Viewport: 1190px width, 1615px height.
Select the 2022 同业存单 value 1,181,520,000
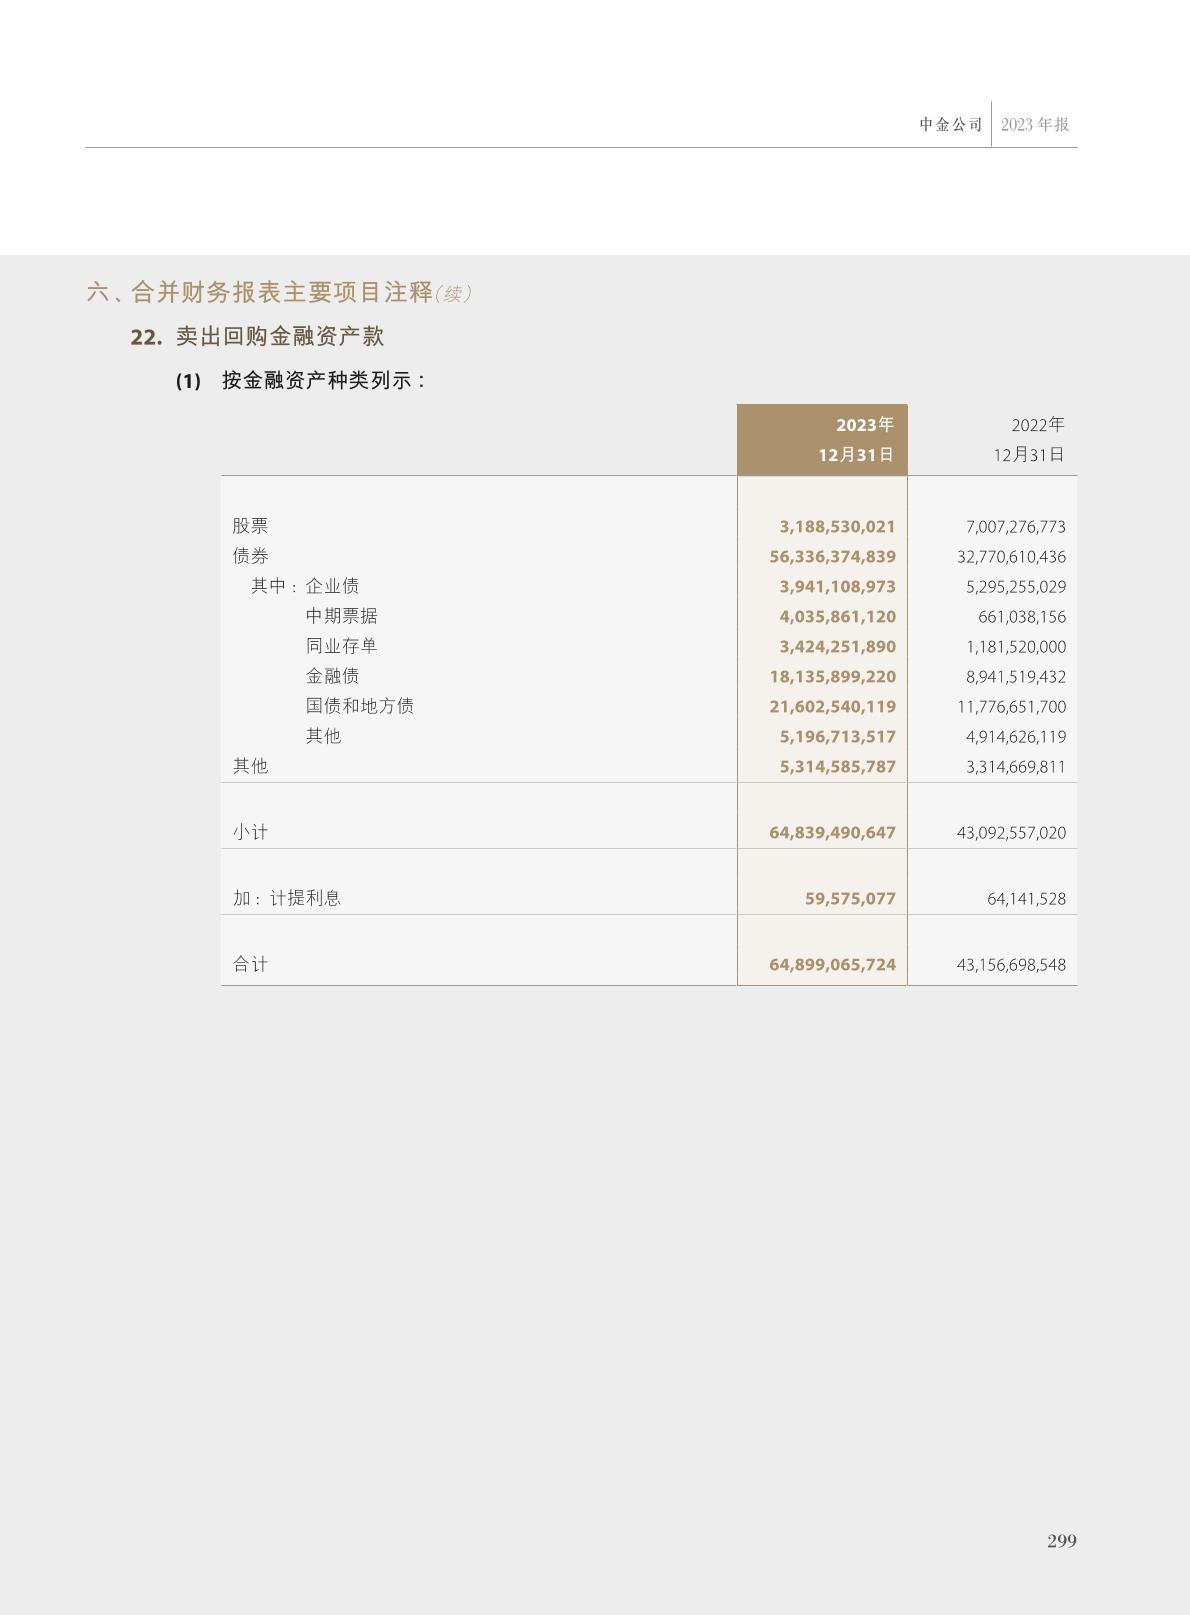coord(1015,647)
